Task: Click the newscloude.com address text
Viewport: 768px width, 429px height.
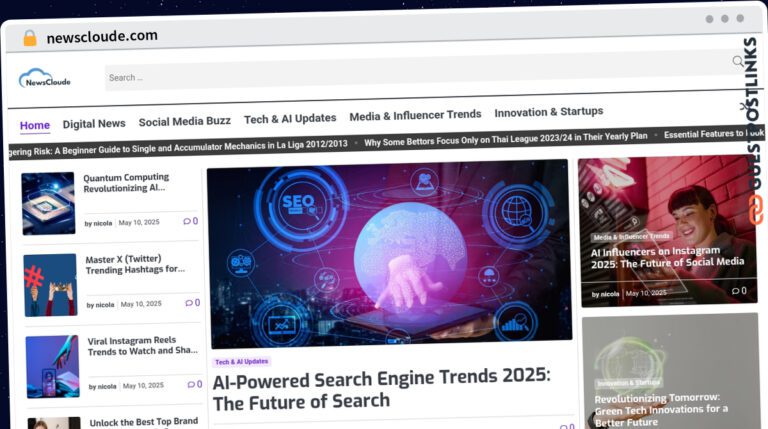Action: 102,36
